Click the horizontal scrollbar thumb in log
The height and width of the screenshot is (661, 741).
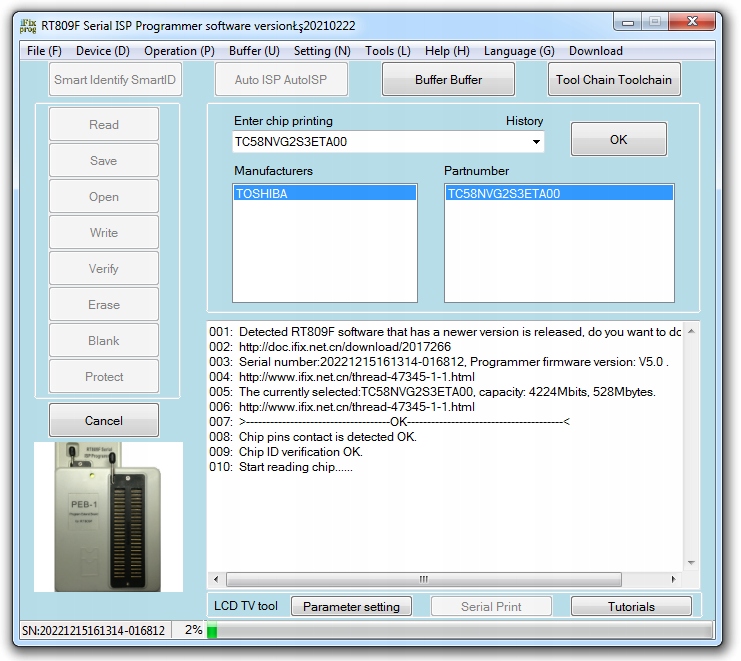click(x=424, y=579)
